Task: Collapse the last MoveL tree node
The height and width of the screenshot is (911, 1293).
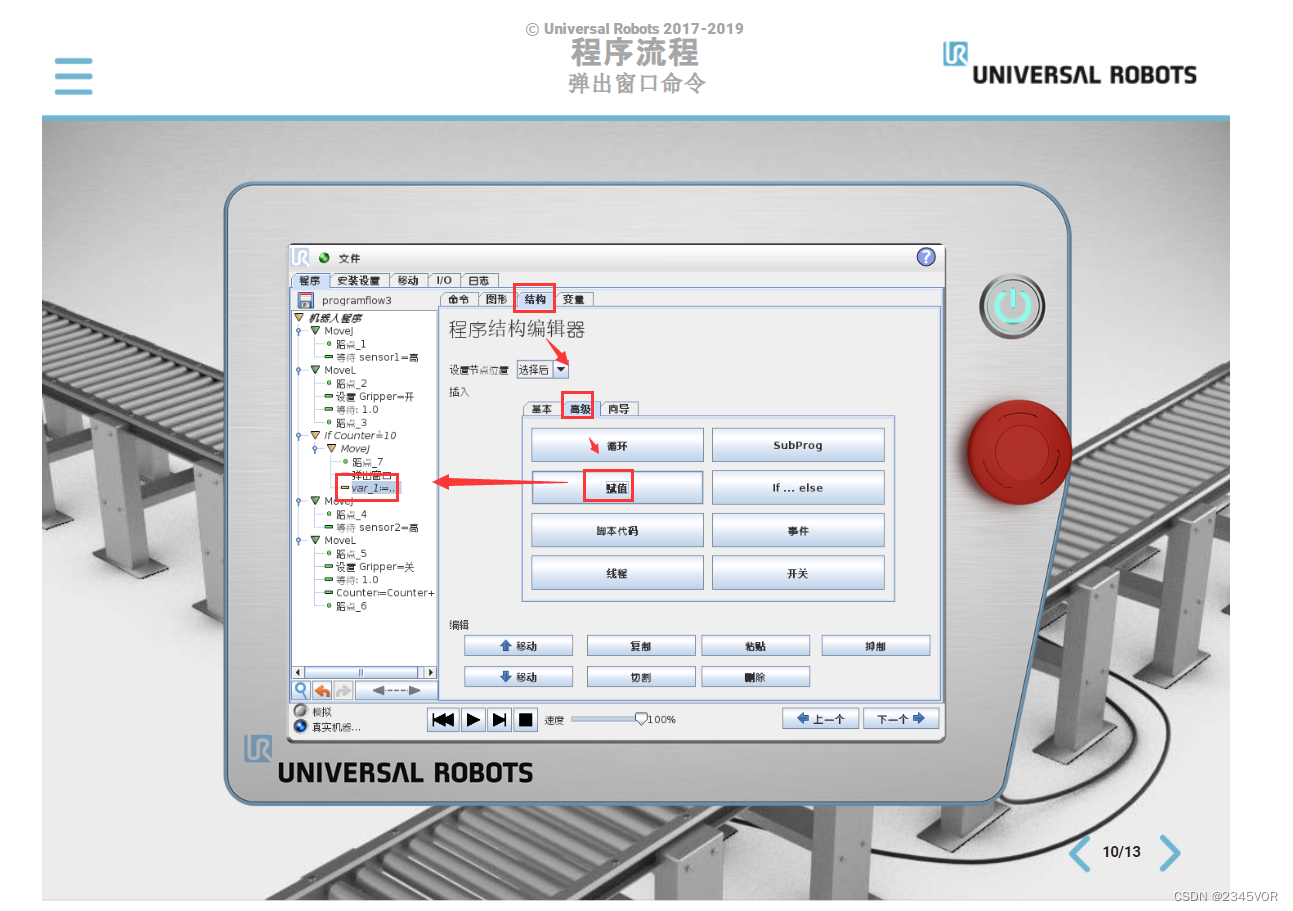Action: click(x=315, y=540)
